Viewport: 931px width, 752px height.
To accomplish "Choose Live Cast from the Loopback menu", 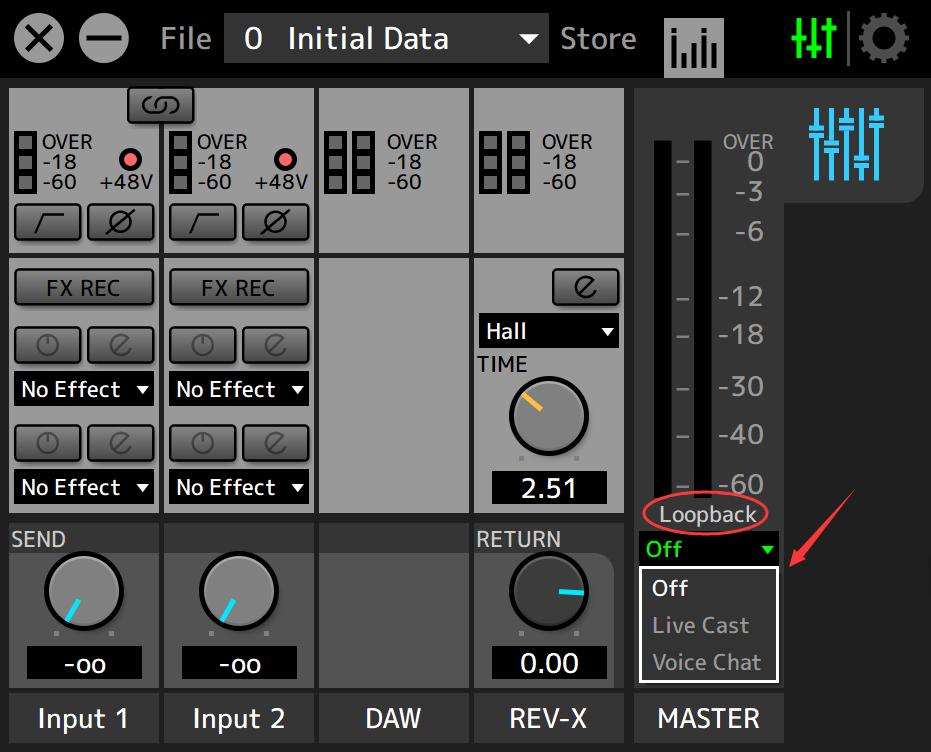I will pos(700,625).
